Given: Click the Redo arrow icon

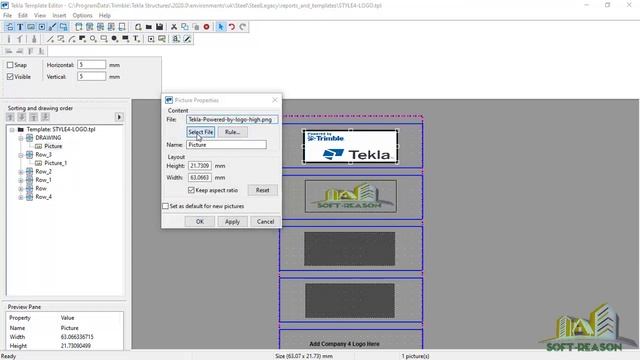Looking at the screenshot, I should click(x=242, y=27).
